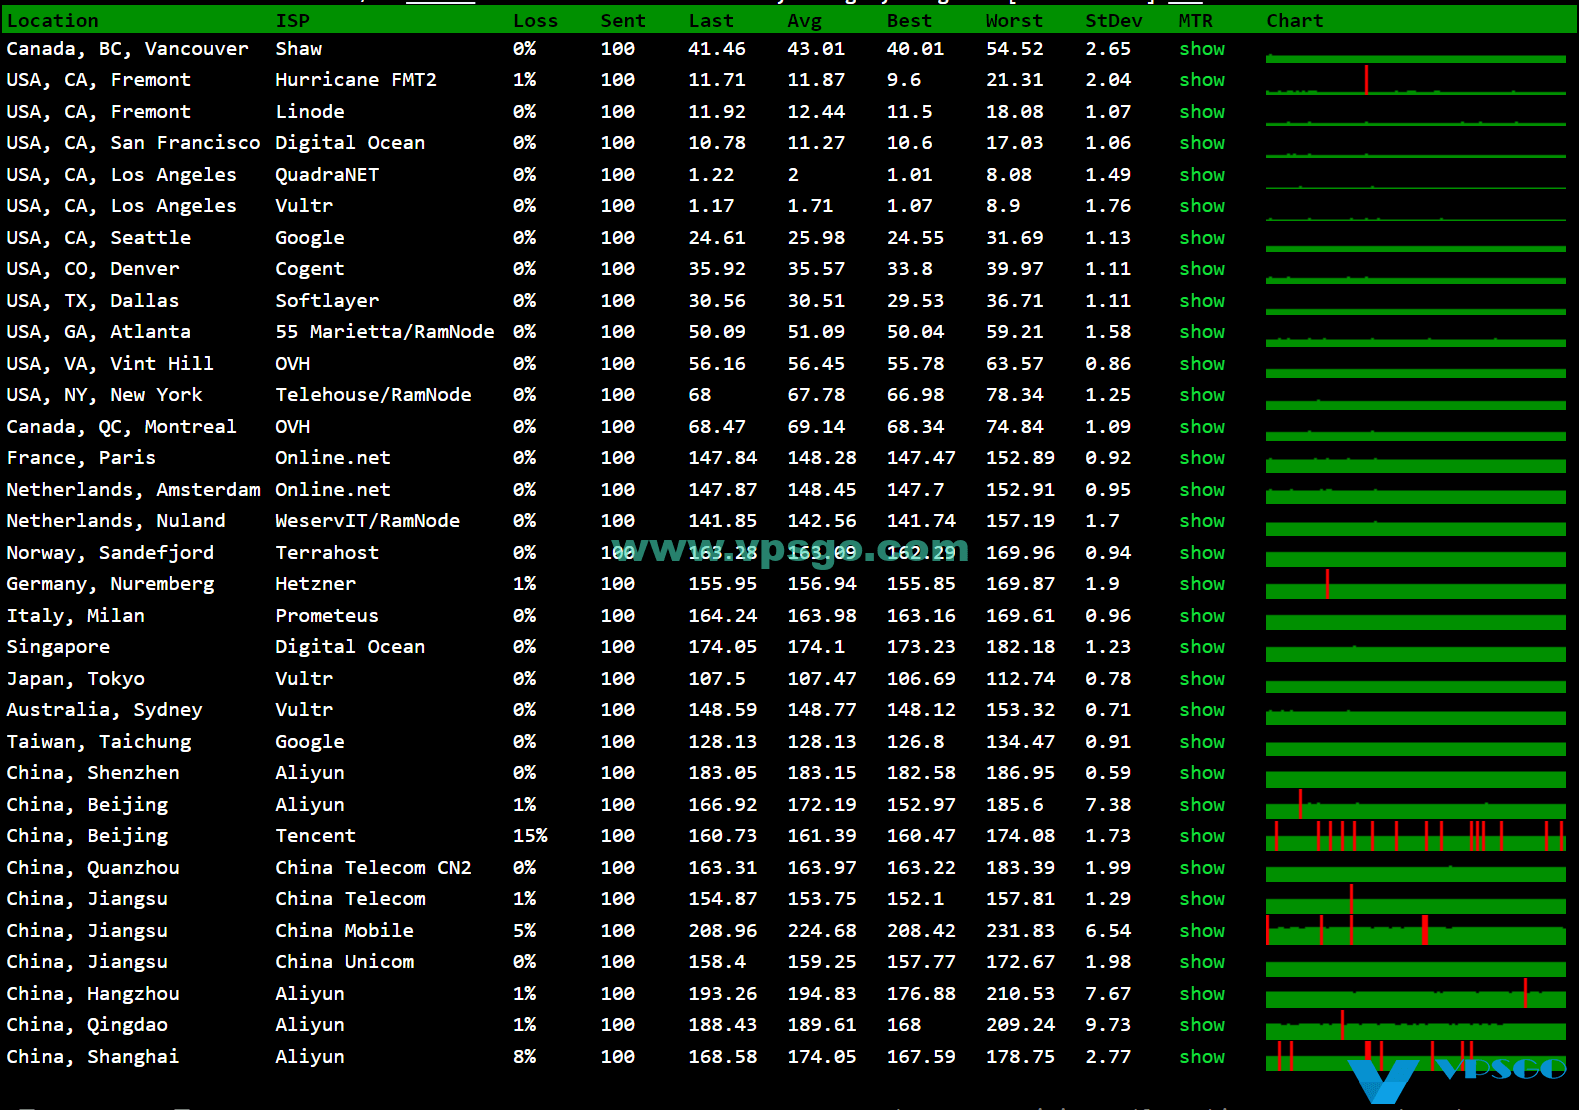The image size is (1579, 1110).
Task: Open 'show' for Hangzhou Aliyun row
Action: coord(1201,994)
